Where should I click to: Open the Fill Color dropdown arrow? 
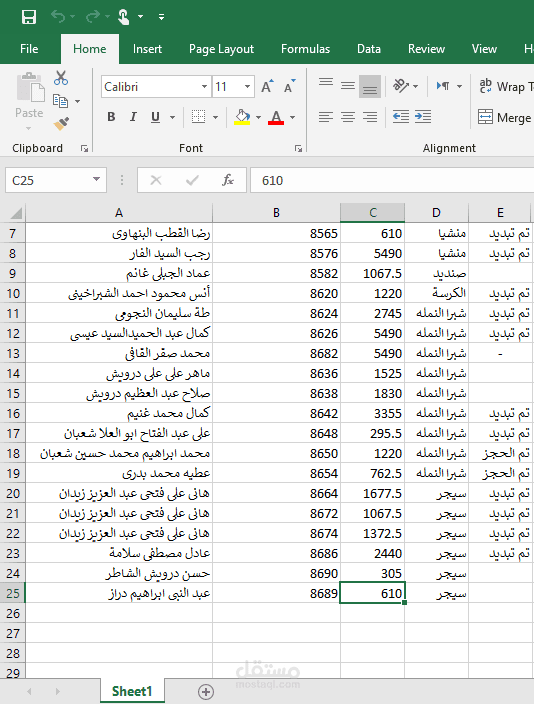pyautogui.click(x=258, y=118)
